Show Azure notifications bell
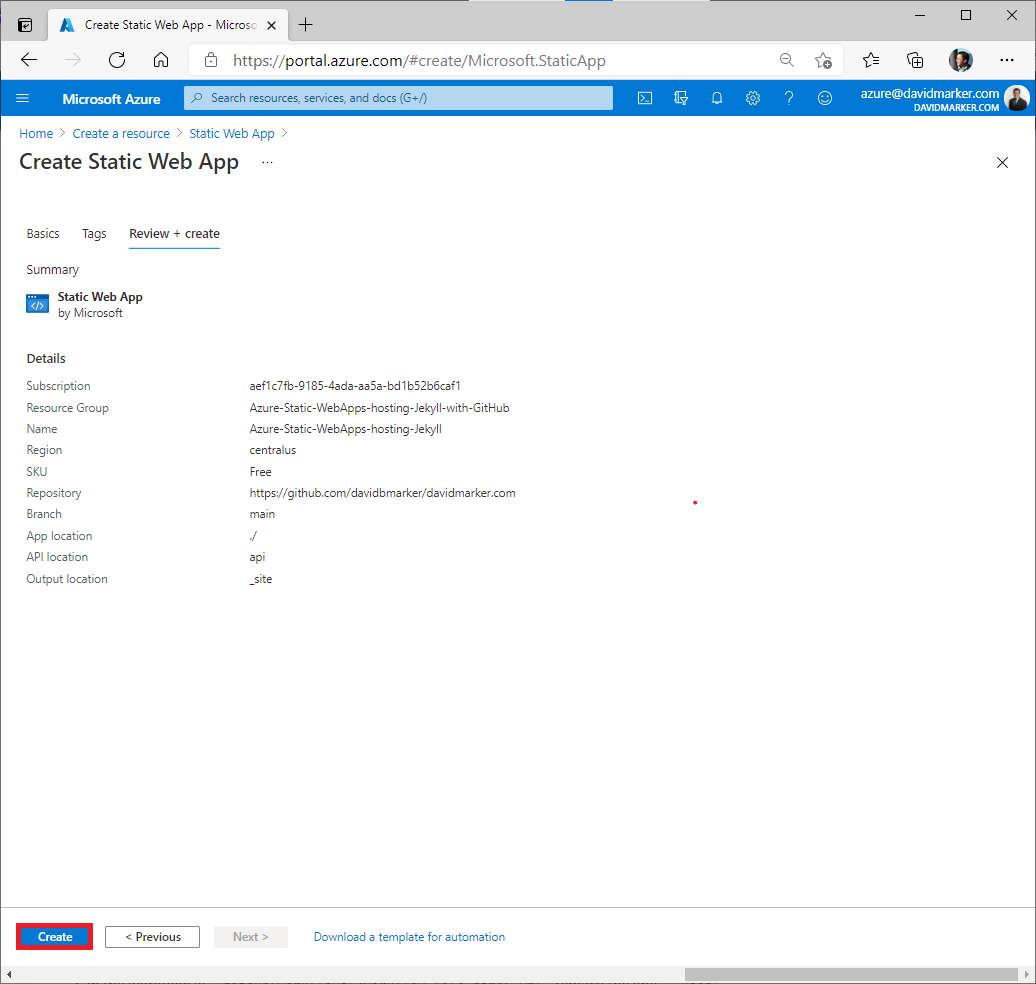The height and width of the screenshot is (984, 1036). point(717,98)
